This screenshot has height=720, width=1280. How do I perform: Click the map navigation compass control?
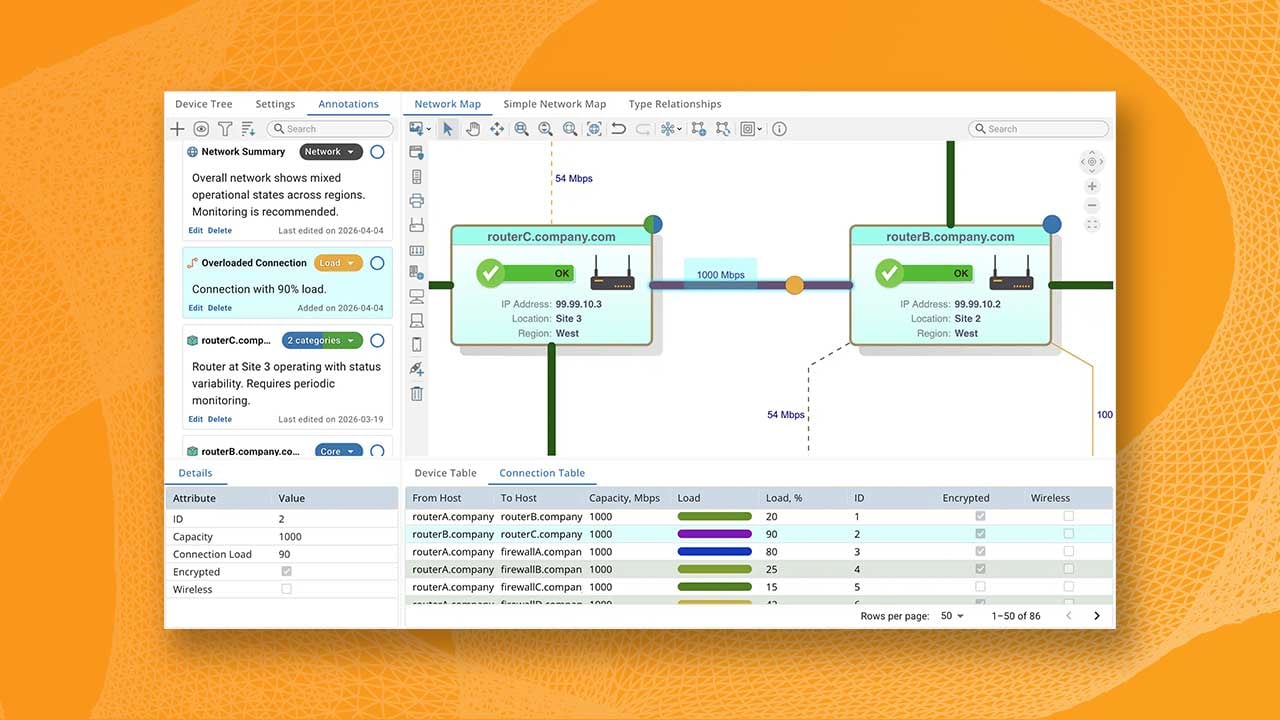(1092, 162)
